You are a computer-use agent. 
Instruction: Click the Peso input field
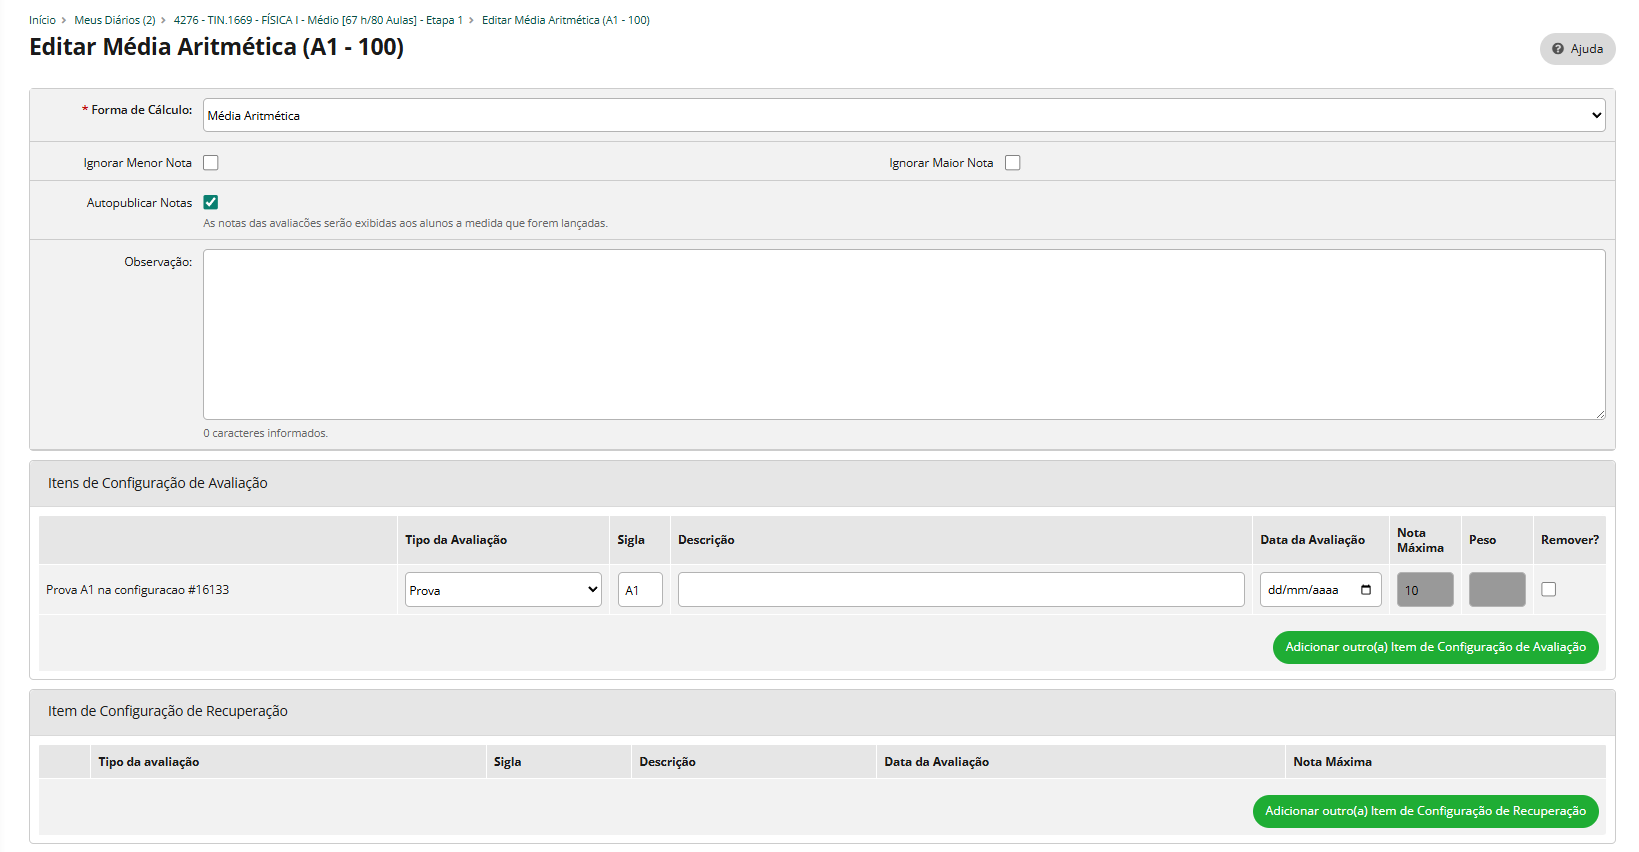1496,590
